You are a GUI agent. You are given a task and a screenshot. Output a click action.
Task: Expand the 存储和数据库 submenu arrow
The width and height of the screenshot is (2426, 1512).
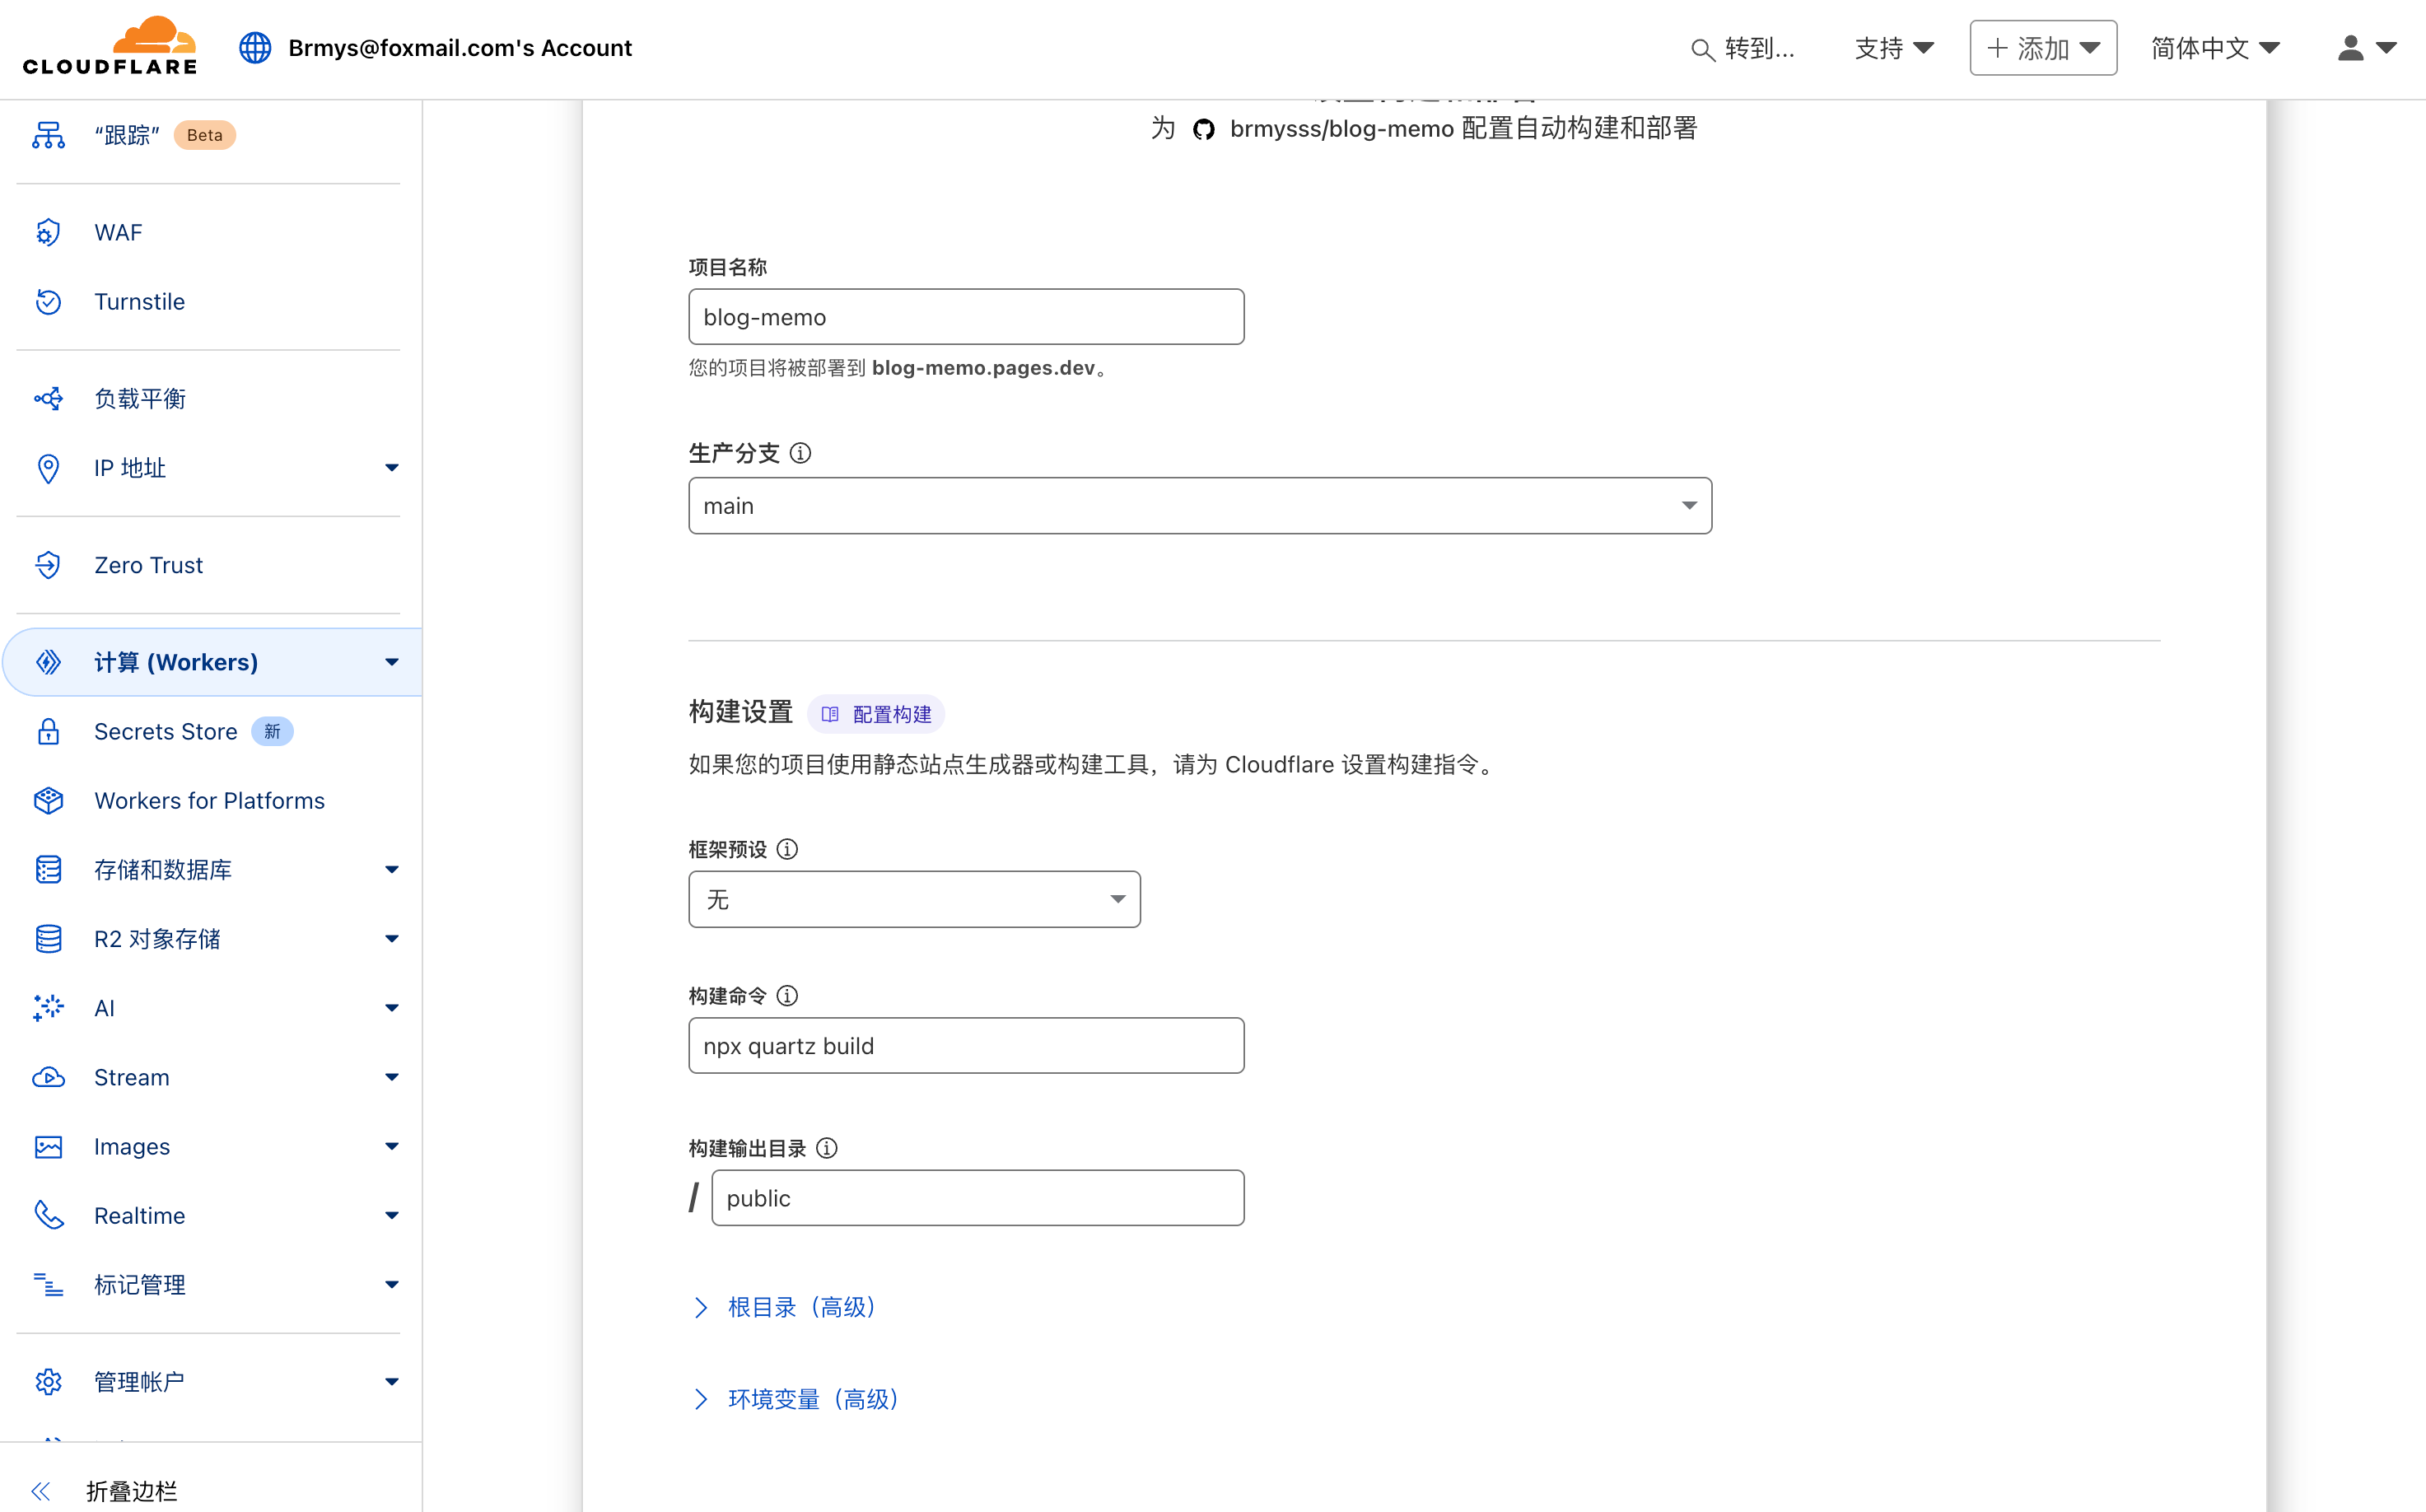[392, 870]
